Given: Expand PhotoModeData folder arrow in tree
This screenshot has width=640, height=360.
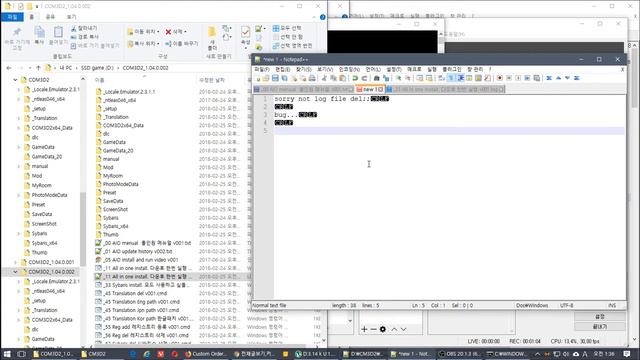Looking at the screenshot, I should coord(19,195).
